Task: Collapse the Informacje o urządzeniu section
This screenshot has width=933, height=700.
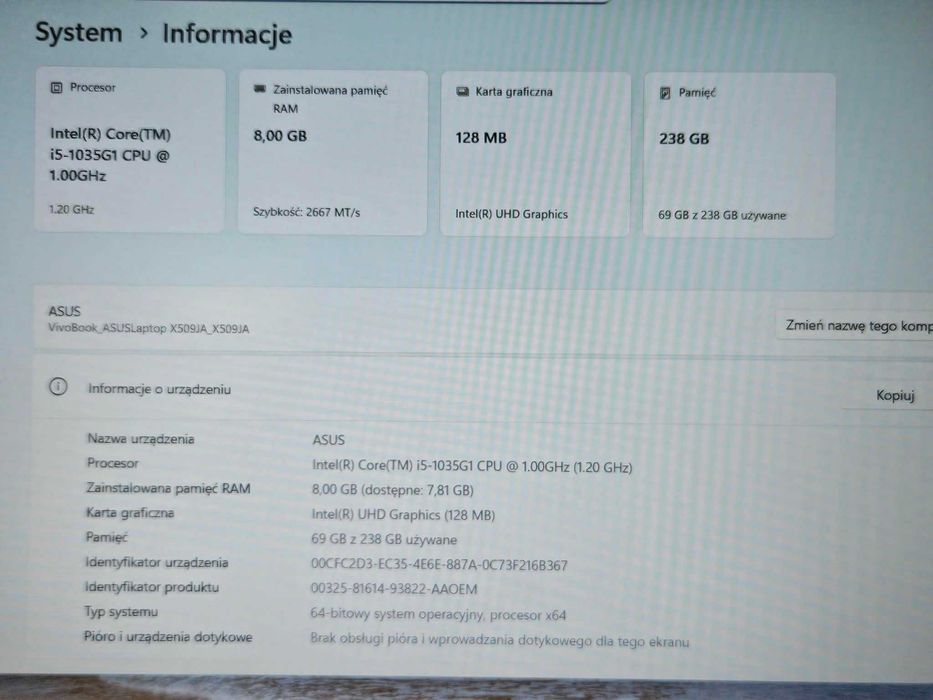Action: (482, 389)
